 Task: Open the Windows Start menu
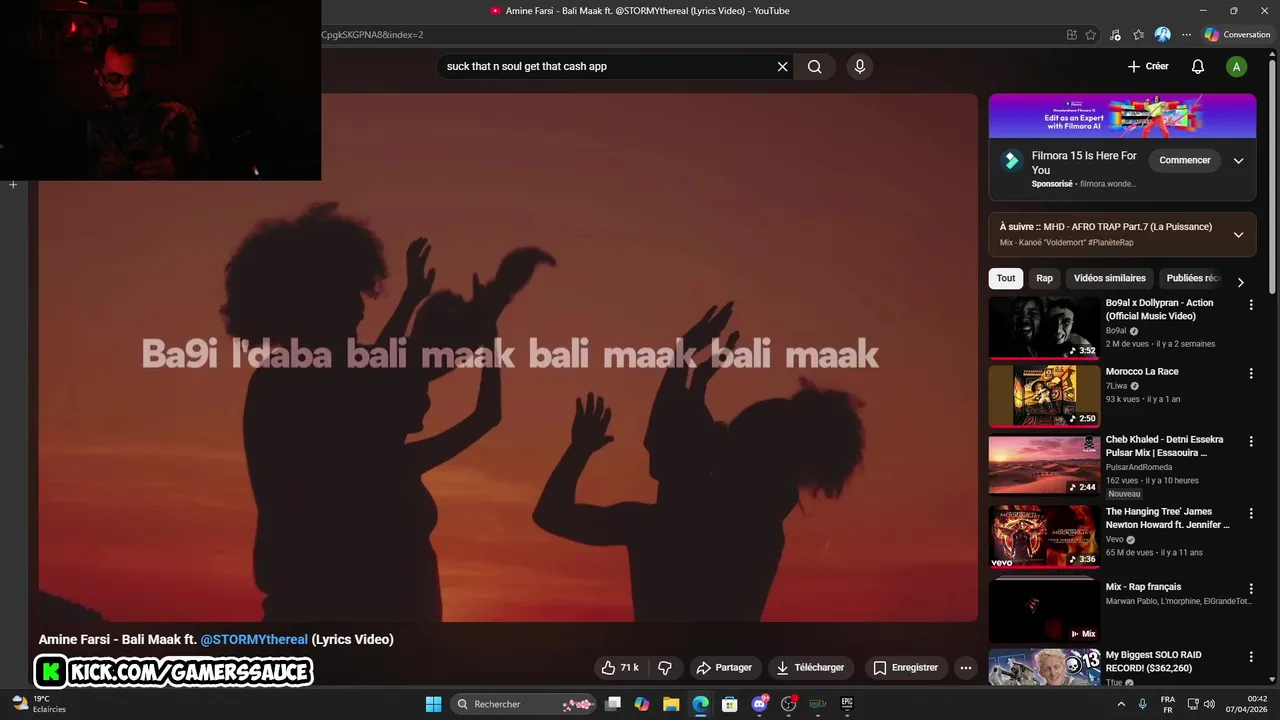[434, 704]
